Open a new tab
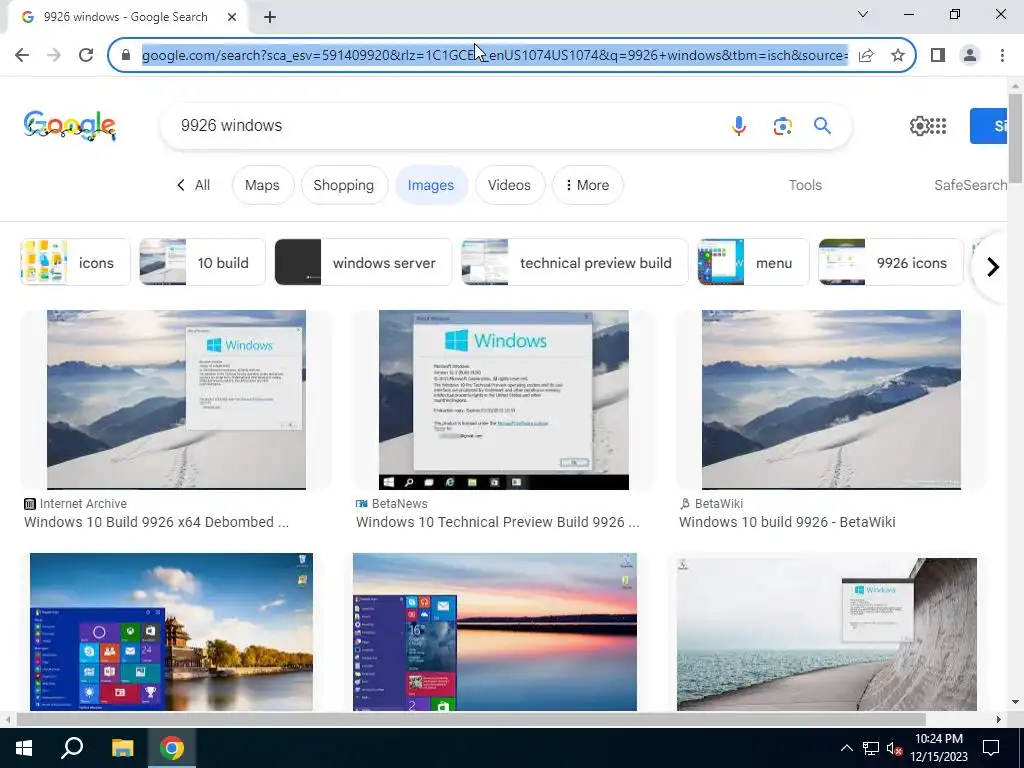The height and width of the screenshot is (768, 1024). (x=270, y=17)
